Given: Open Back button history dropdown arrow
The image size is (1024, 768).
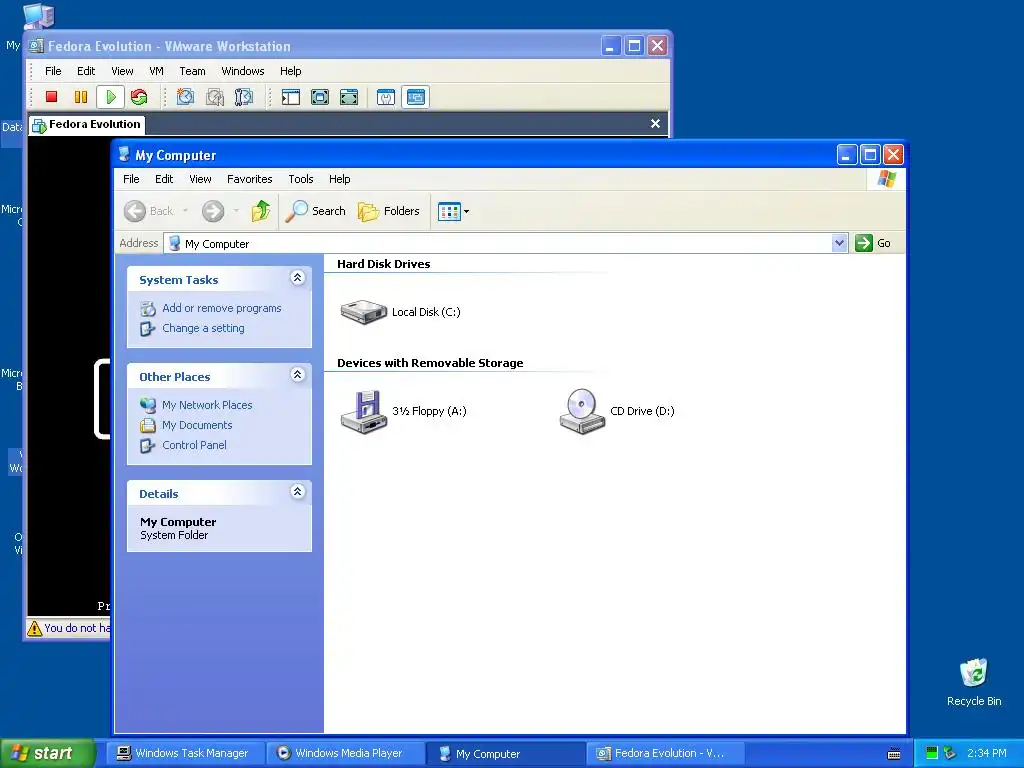Looking at the screenshot, I should 185,211.
